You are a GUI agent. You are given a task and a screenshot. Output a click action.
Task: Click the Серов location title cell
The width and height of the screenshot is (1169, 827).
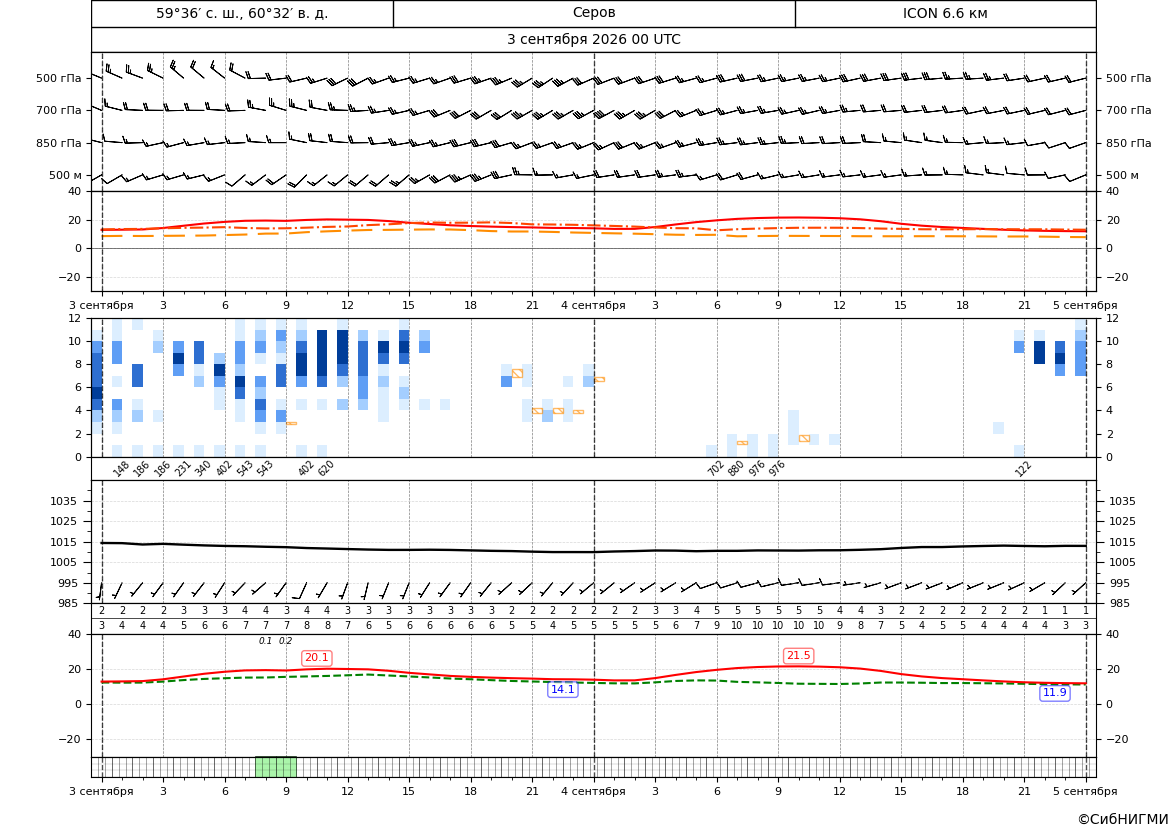click(594, 13)
